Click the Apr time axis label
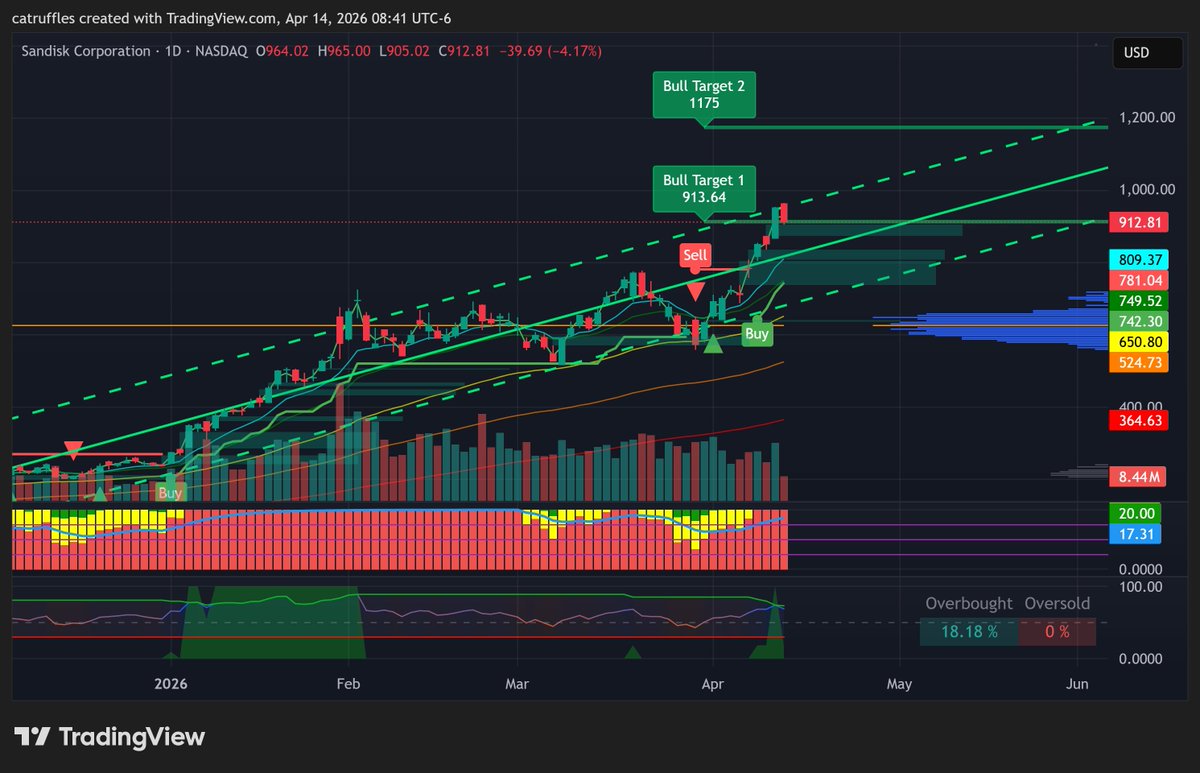 [713, 685]
